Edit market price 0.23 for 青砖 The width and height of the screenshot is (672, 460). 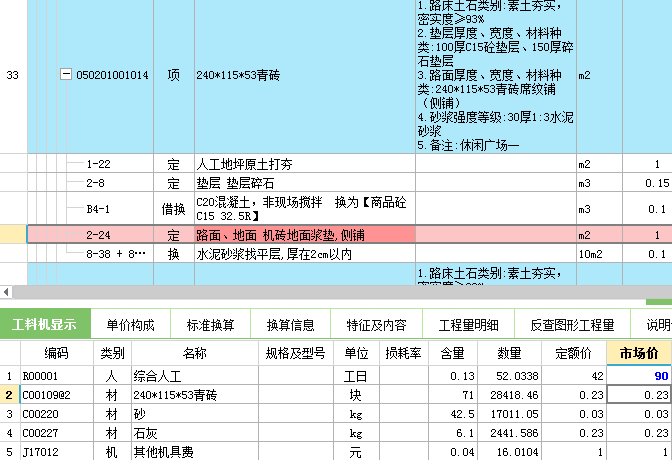coord(639,395)
